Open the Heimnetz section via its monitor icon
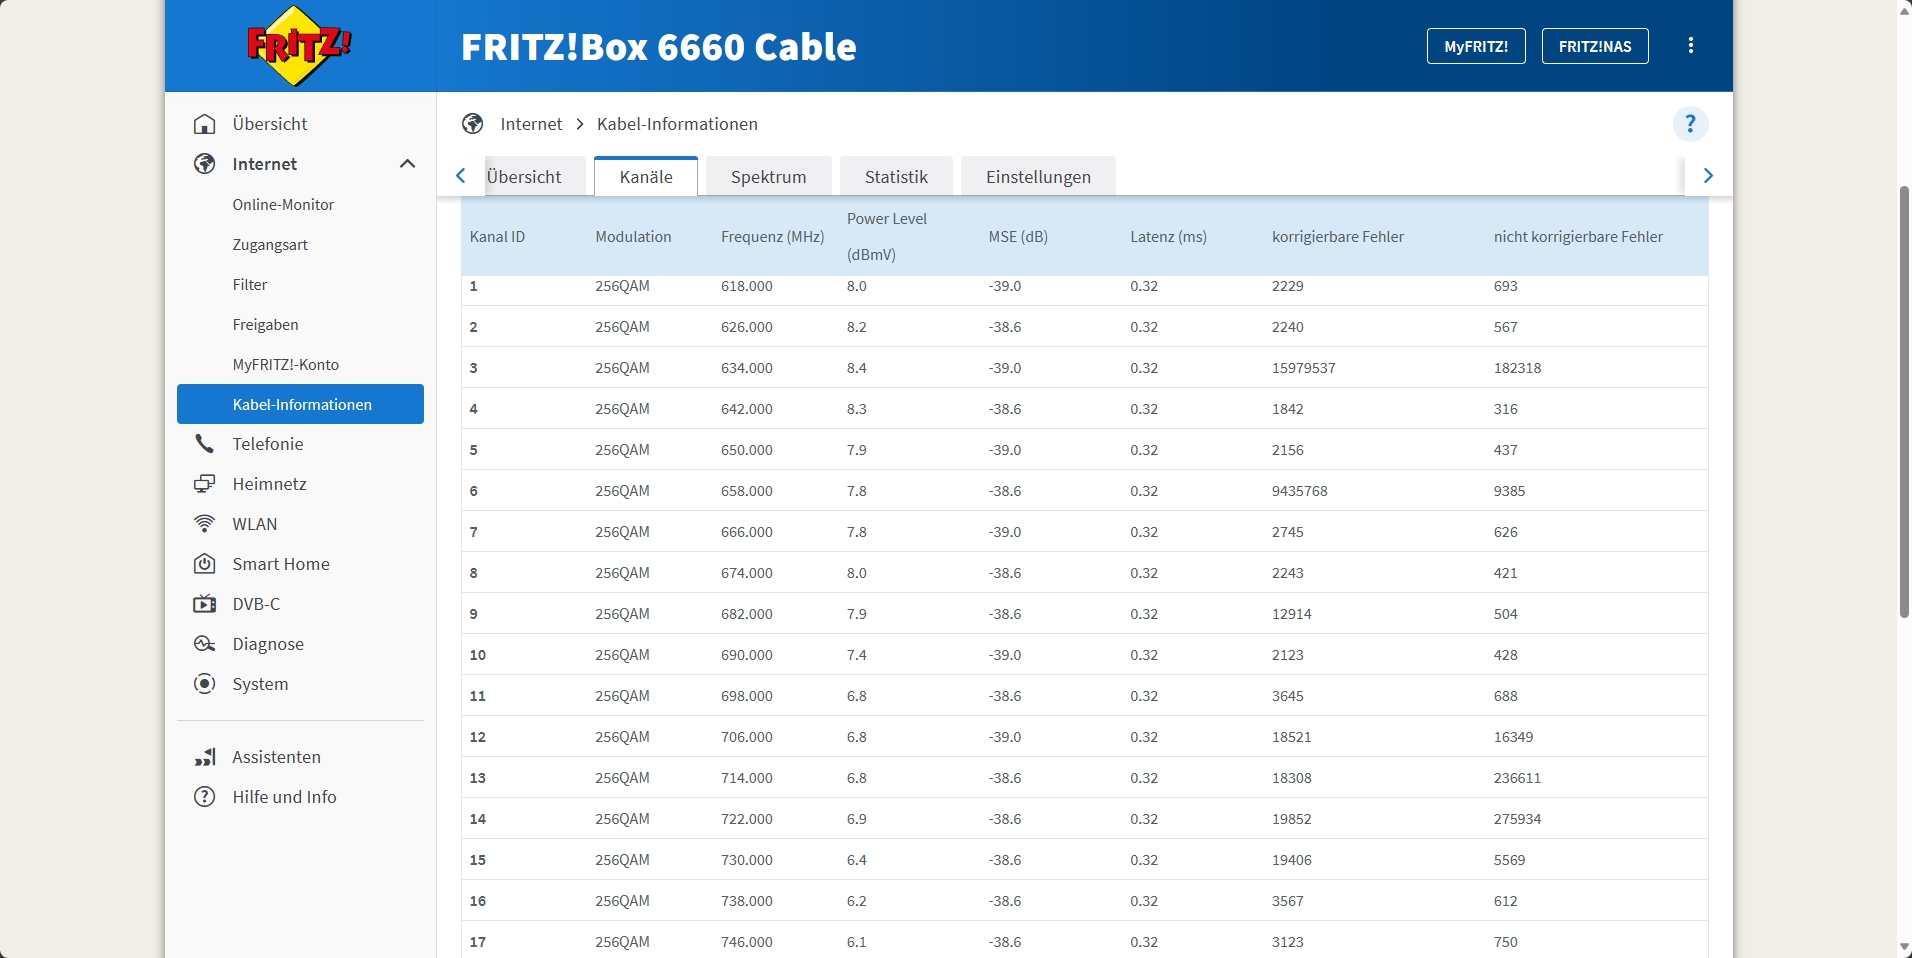 pyautogui.click(x=204, y=483)
